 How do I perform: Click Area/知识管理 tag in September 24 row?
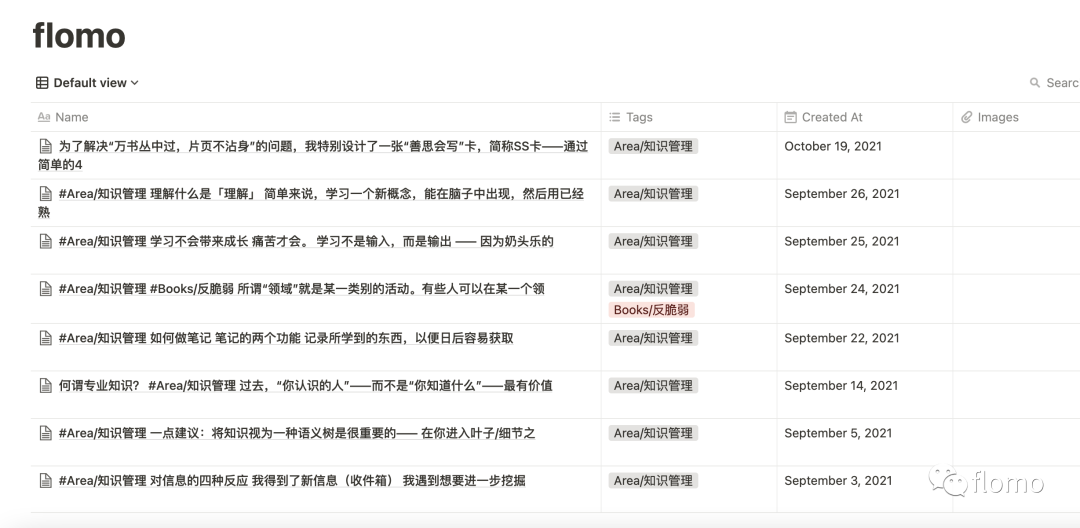tap(653, 288)
